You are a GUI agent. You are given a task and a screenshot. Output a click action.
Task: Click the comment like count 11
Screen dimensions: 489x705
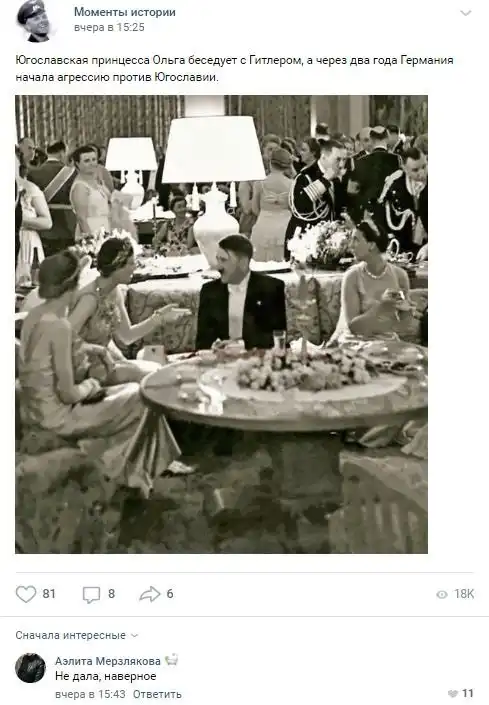[x=468, y=693]
